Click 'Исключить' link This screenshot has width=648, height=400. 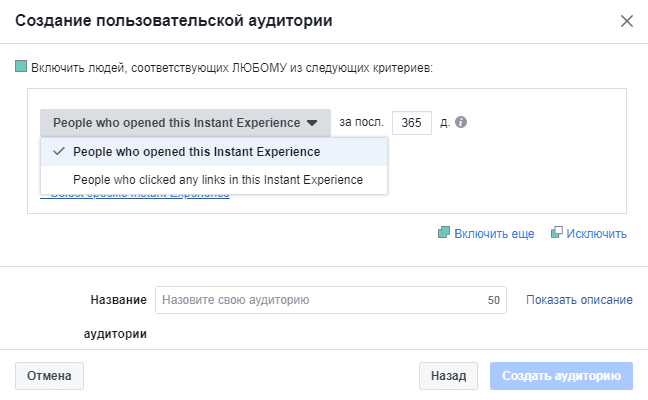tap(596, 234)
